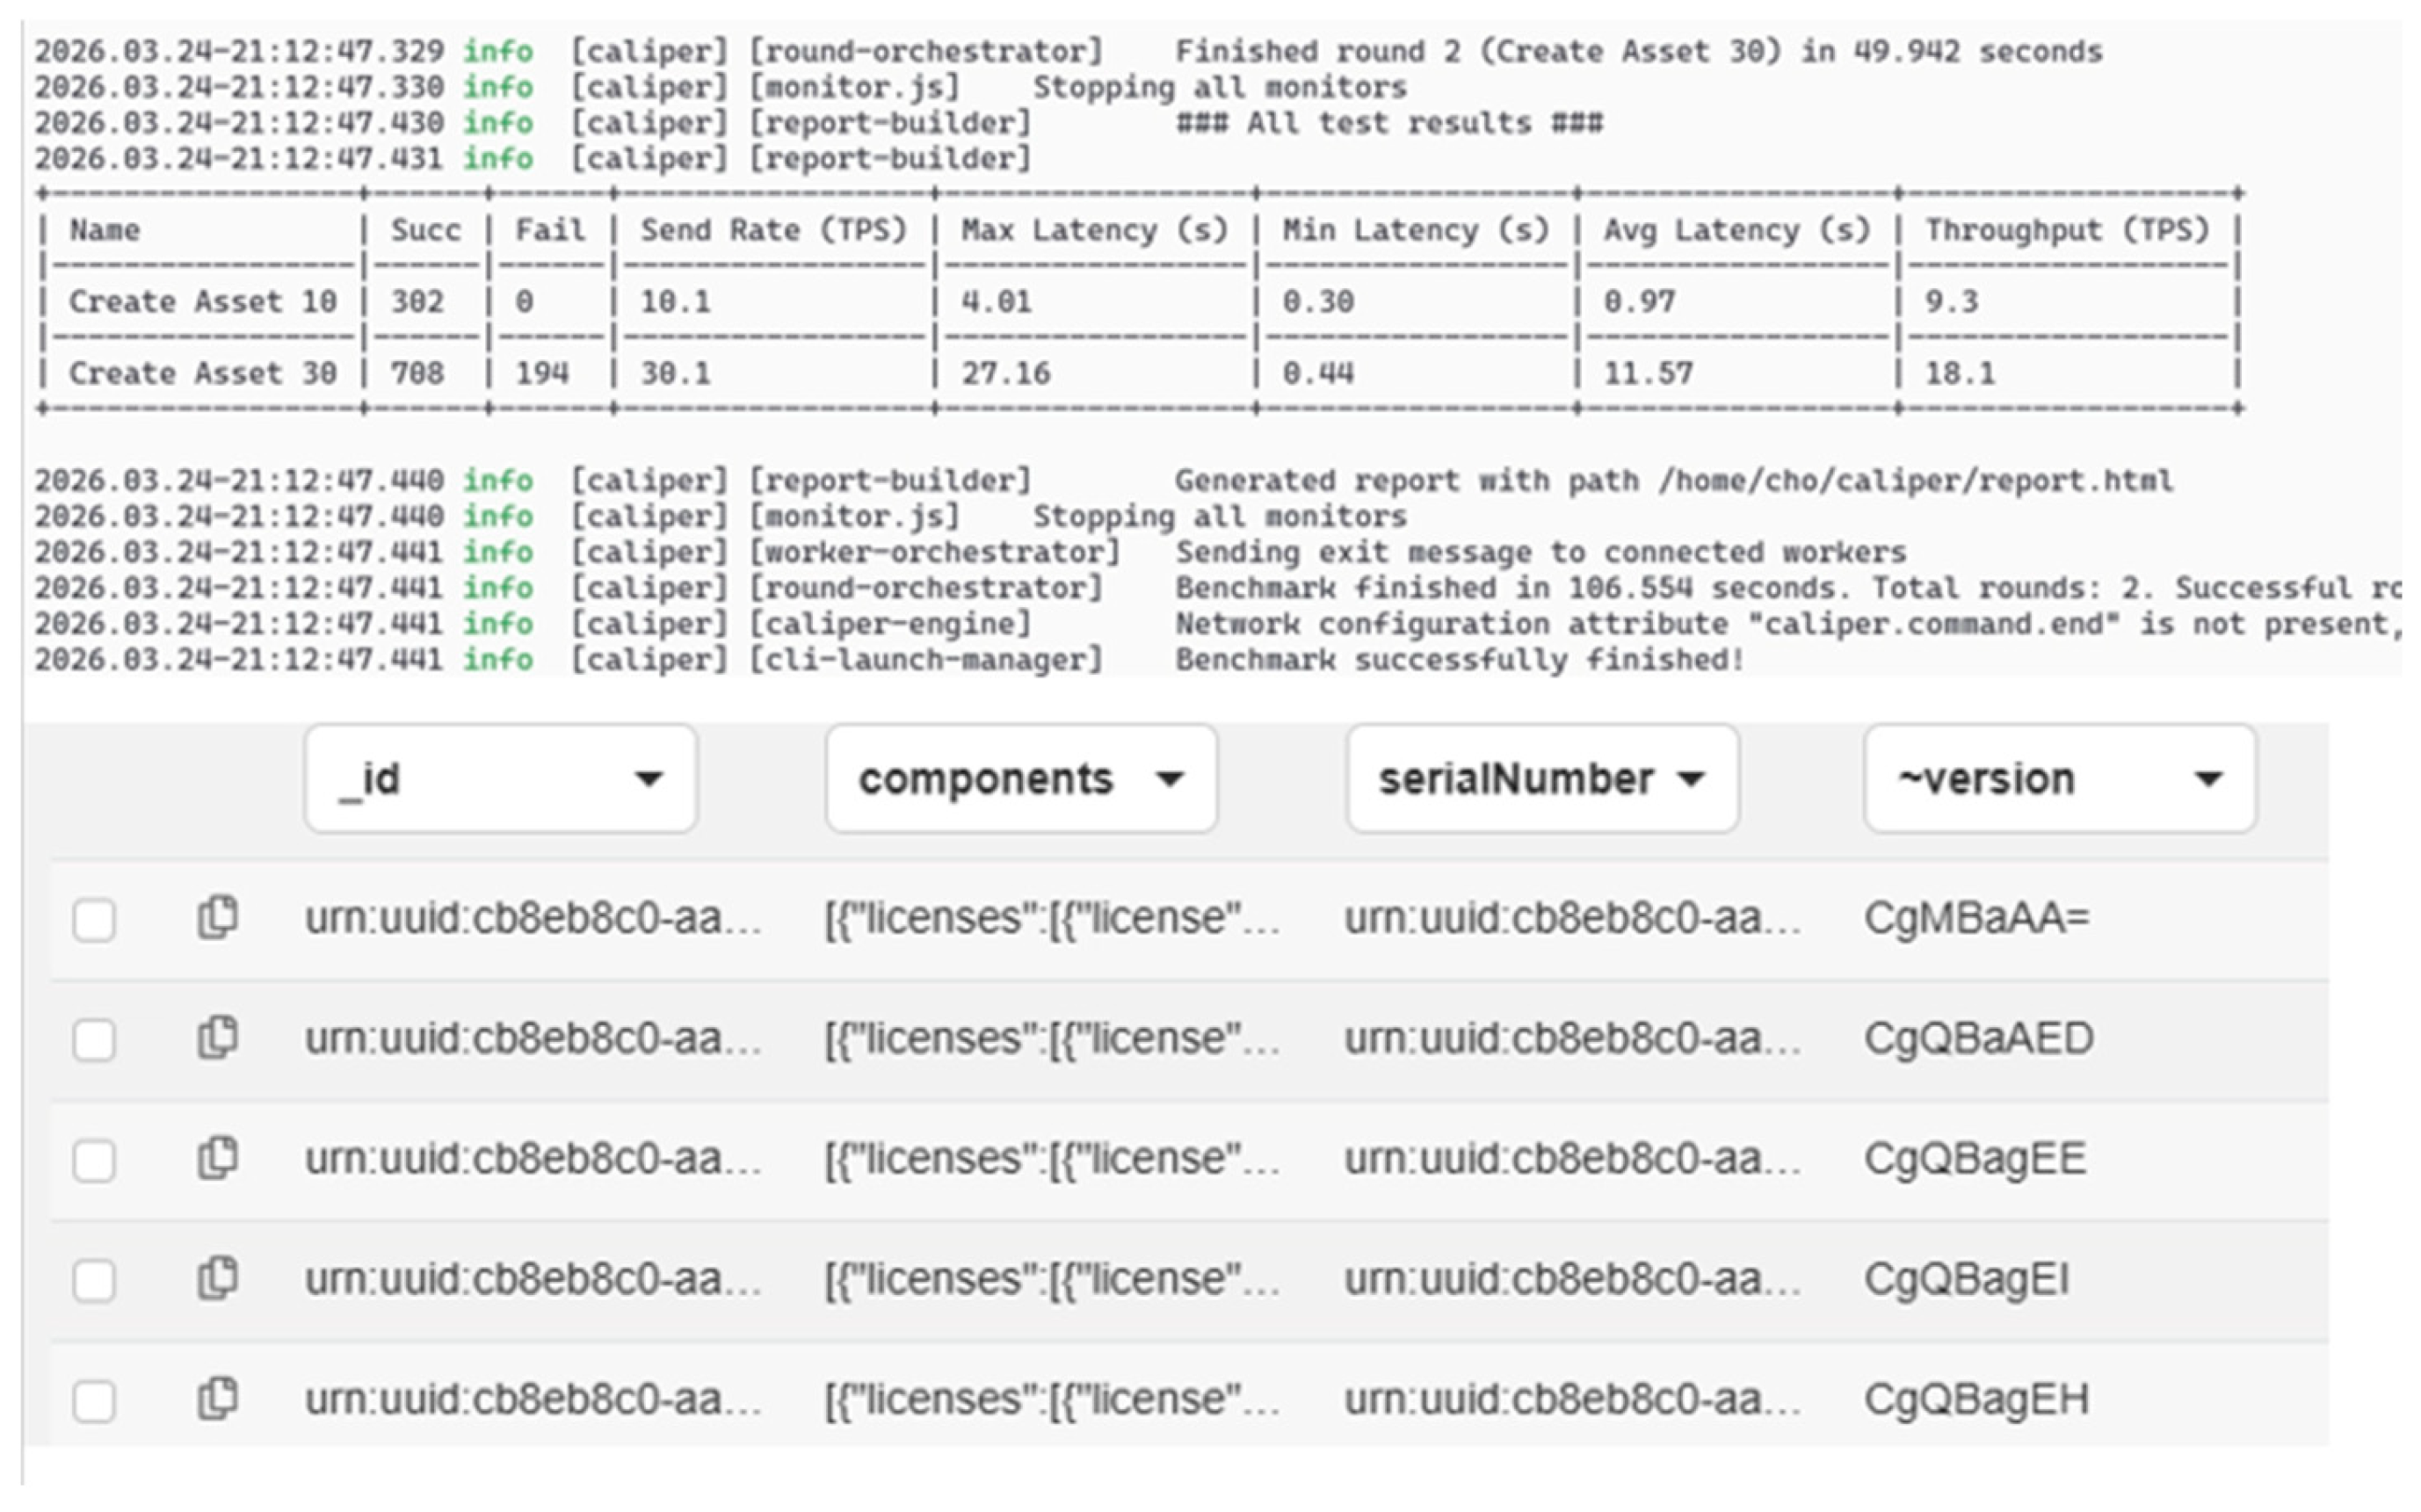Click 'Sending exit message to connected workers'

(x=1541, y=552)
